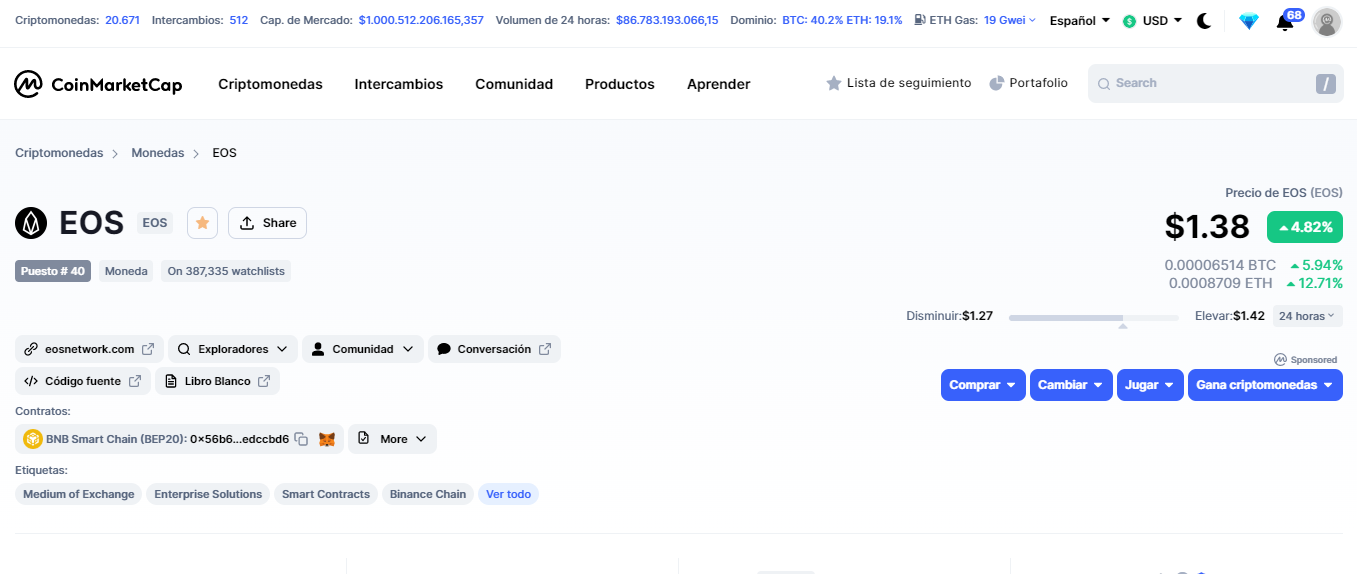This screenshot has width=1357, height=574.
Task: Click the search magnifier icon
Action: coord(1104,84)
